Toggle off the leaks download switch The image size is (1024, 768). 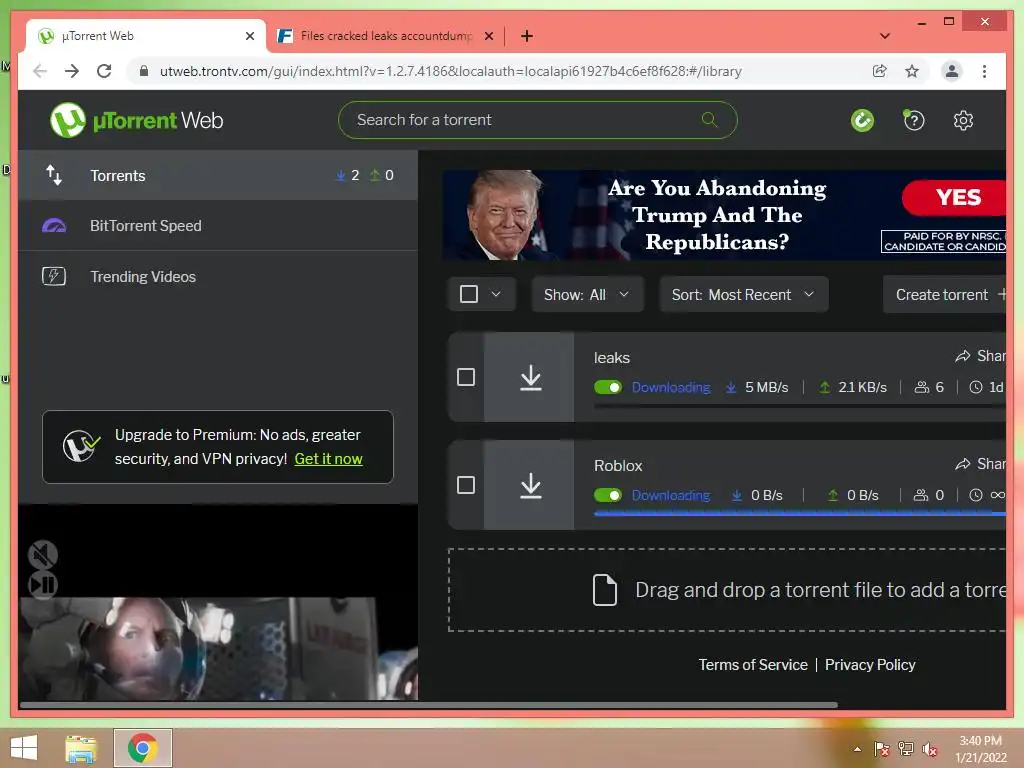pyautogui.click(x=608, y=387)
